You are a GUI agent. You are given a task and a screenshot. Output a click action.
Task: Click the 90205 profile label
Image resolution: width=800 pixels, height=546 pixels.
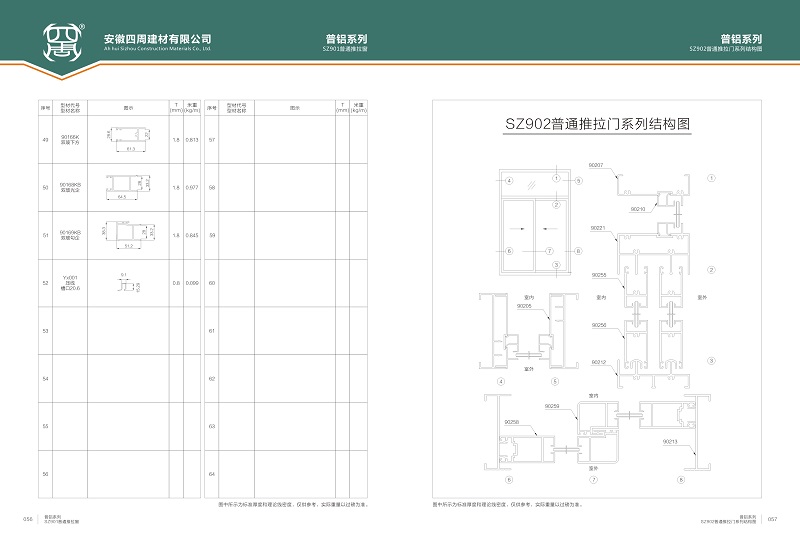pyautogui.click(x=524, y=306)
